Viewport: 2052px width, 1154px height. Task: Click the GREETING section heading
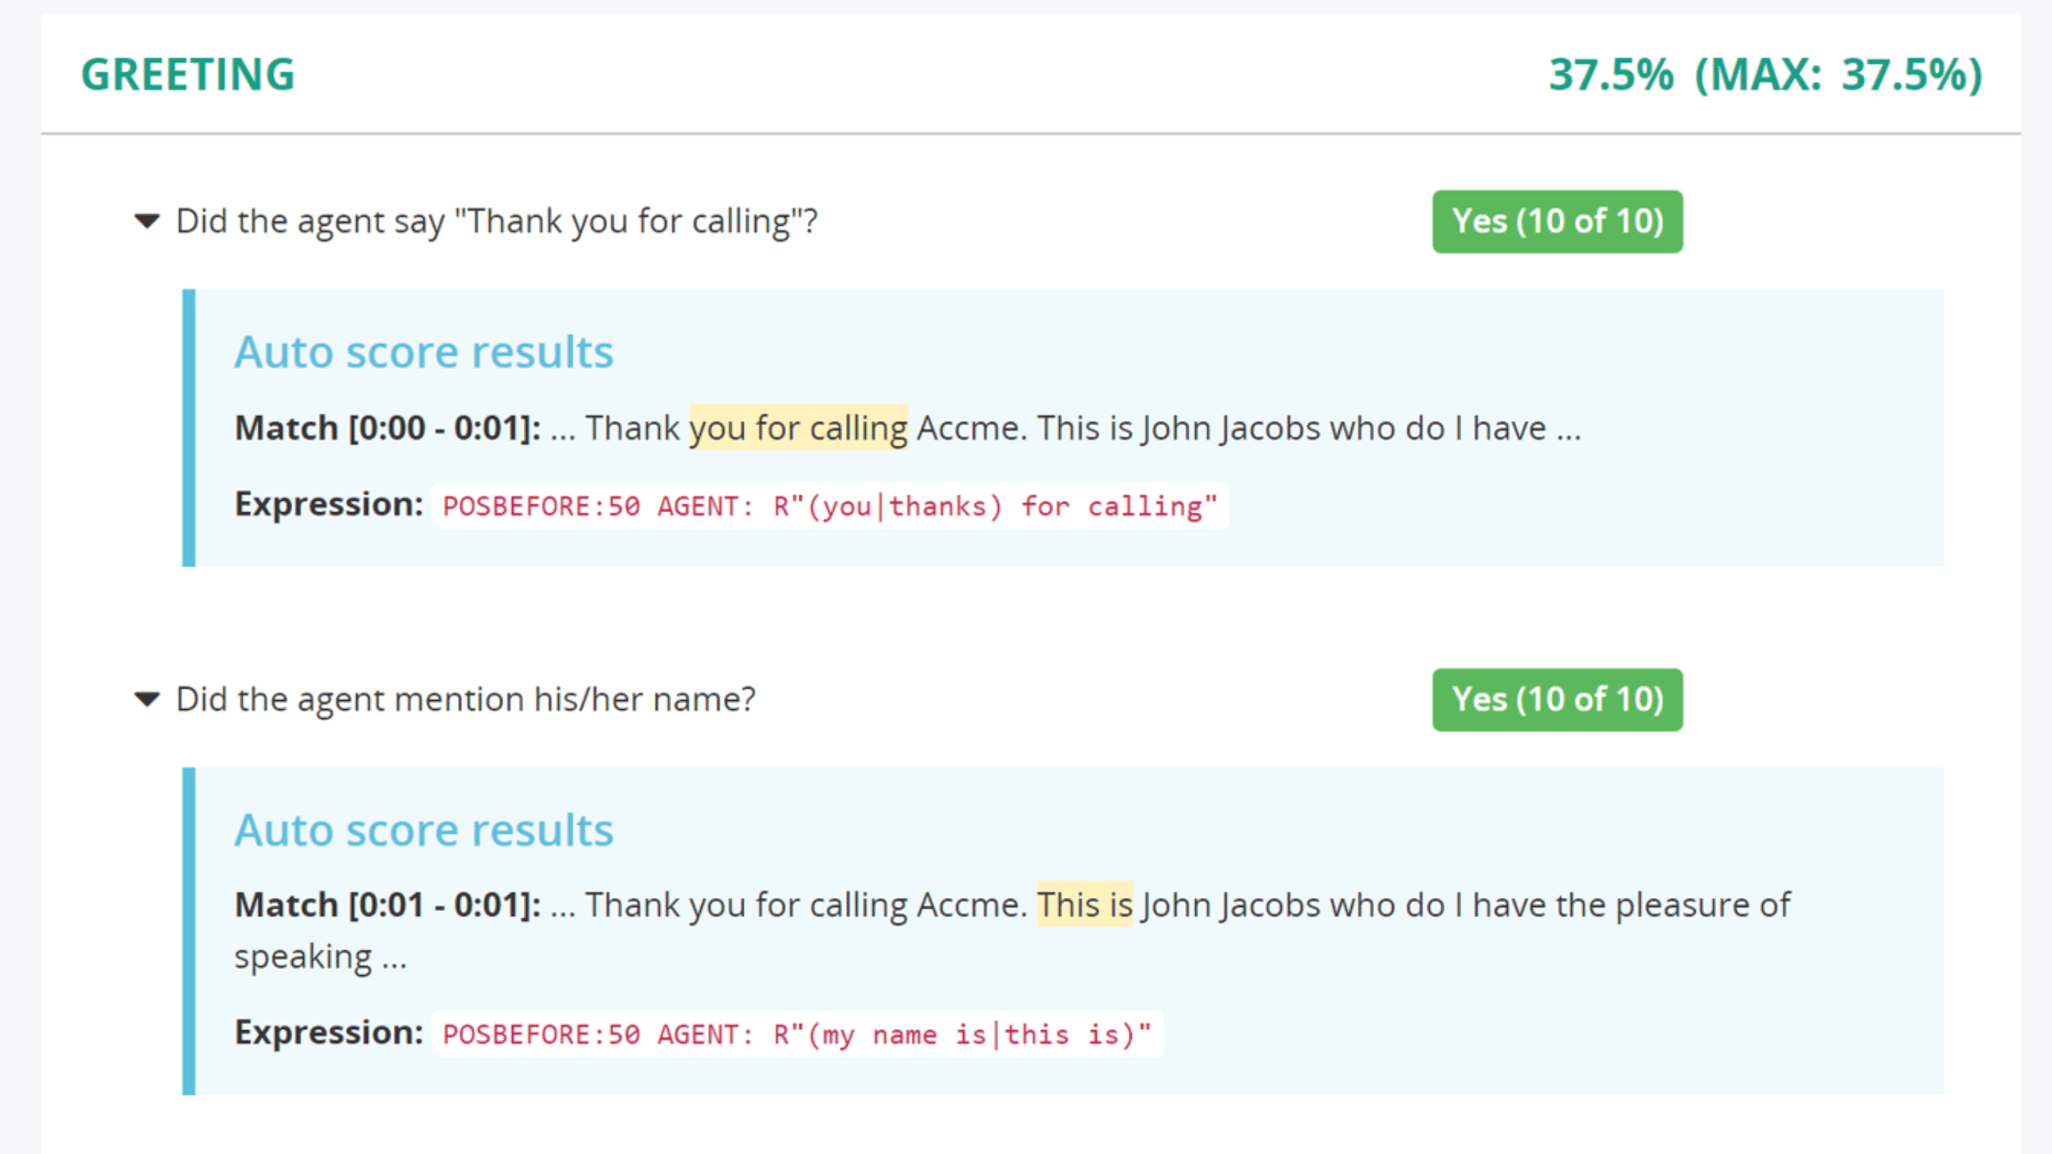[187, 75]
